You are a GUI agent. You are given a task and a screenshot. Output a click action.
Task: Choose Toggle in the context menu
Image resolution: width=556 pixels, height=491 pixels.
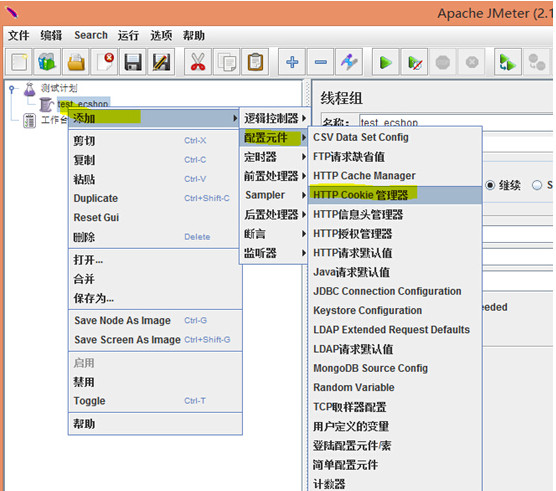(x=155, y=401)
